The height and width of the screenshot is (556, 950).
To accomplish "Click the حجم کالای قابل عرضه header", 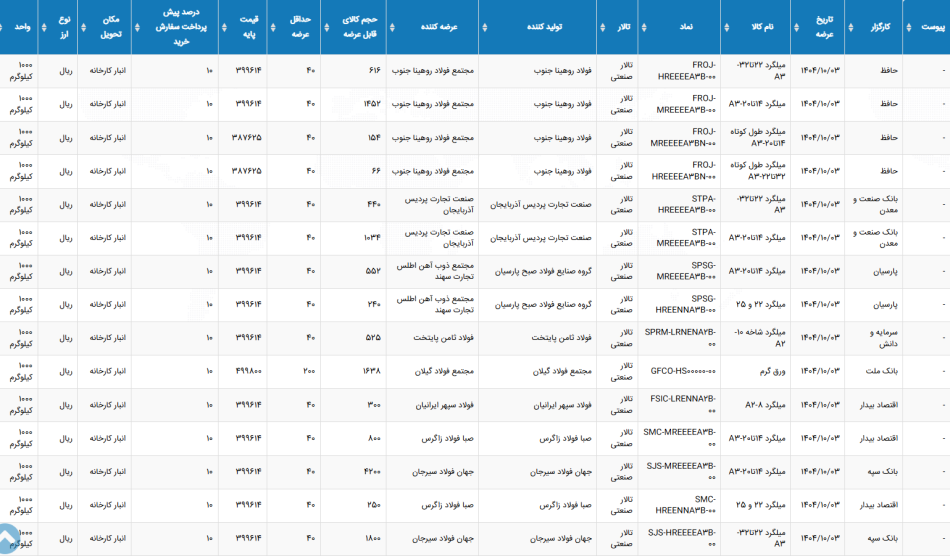I will pos(360,27).
